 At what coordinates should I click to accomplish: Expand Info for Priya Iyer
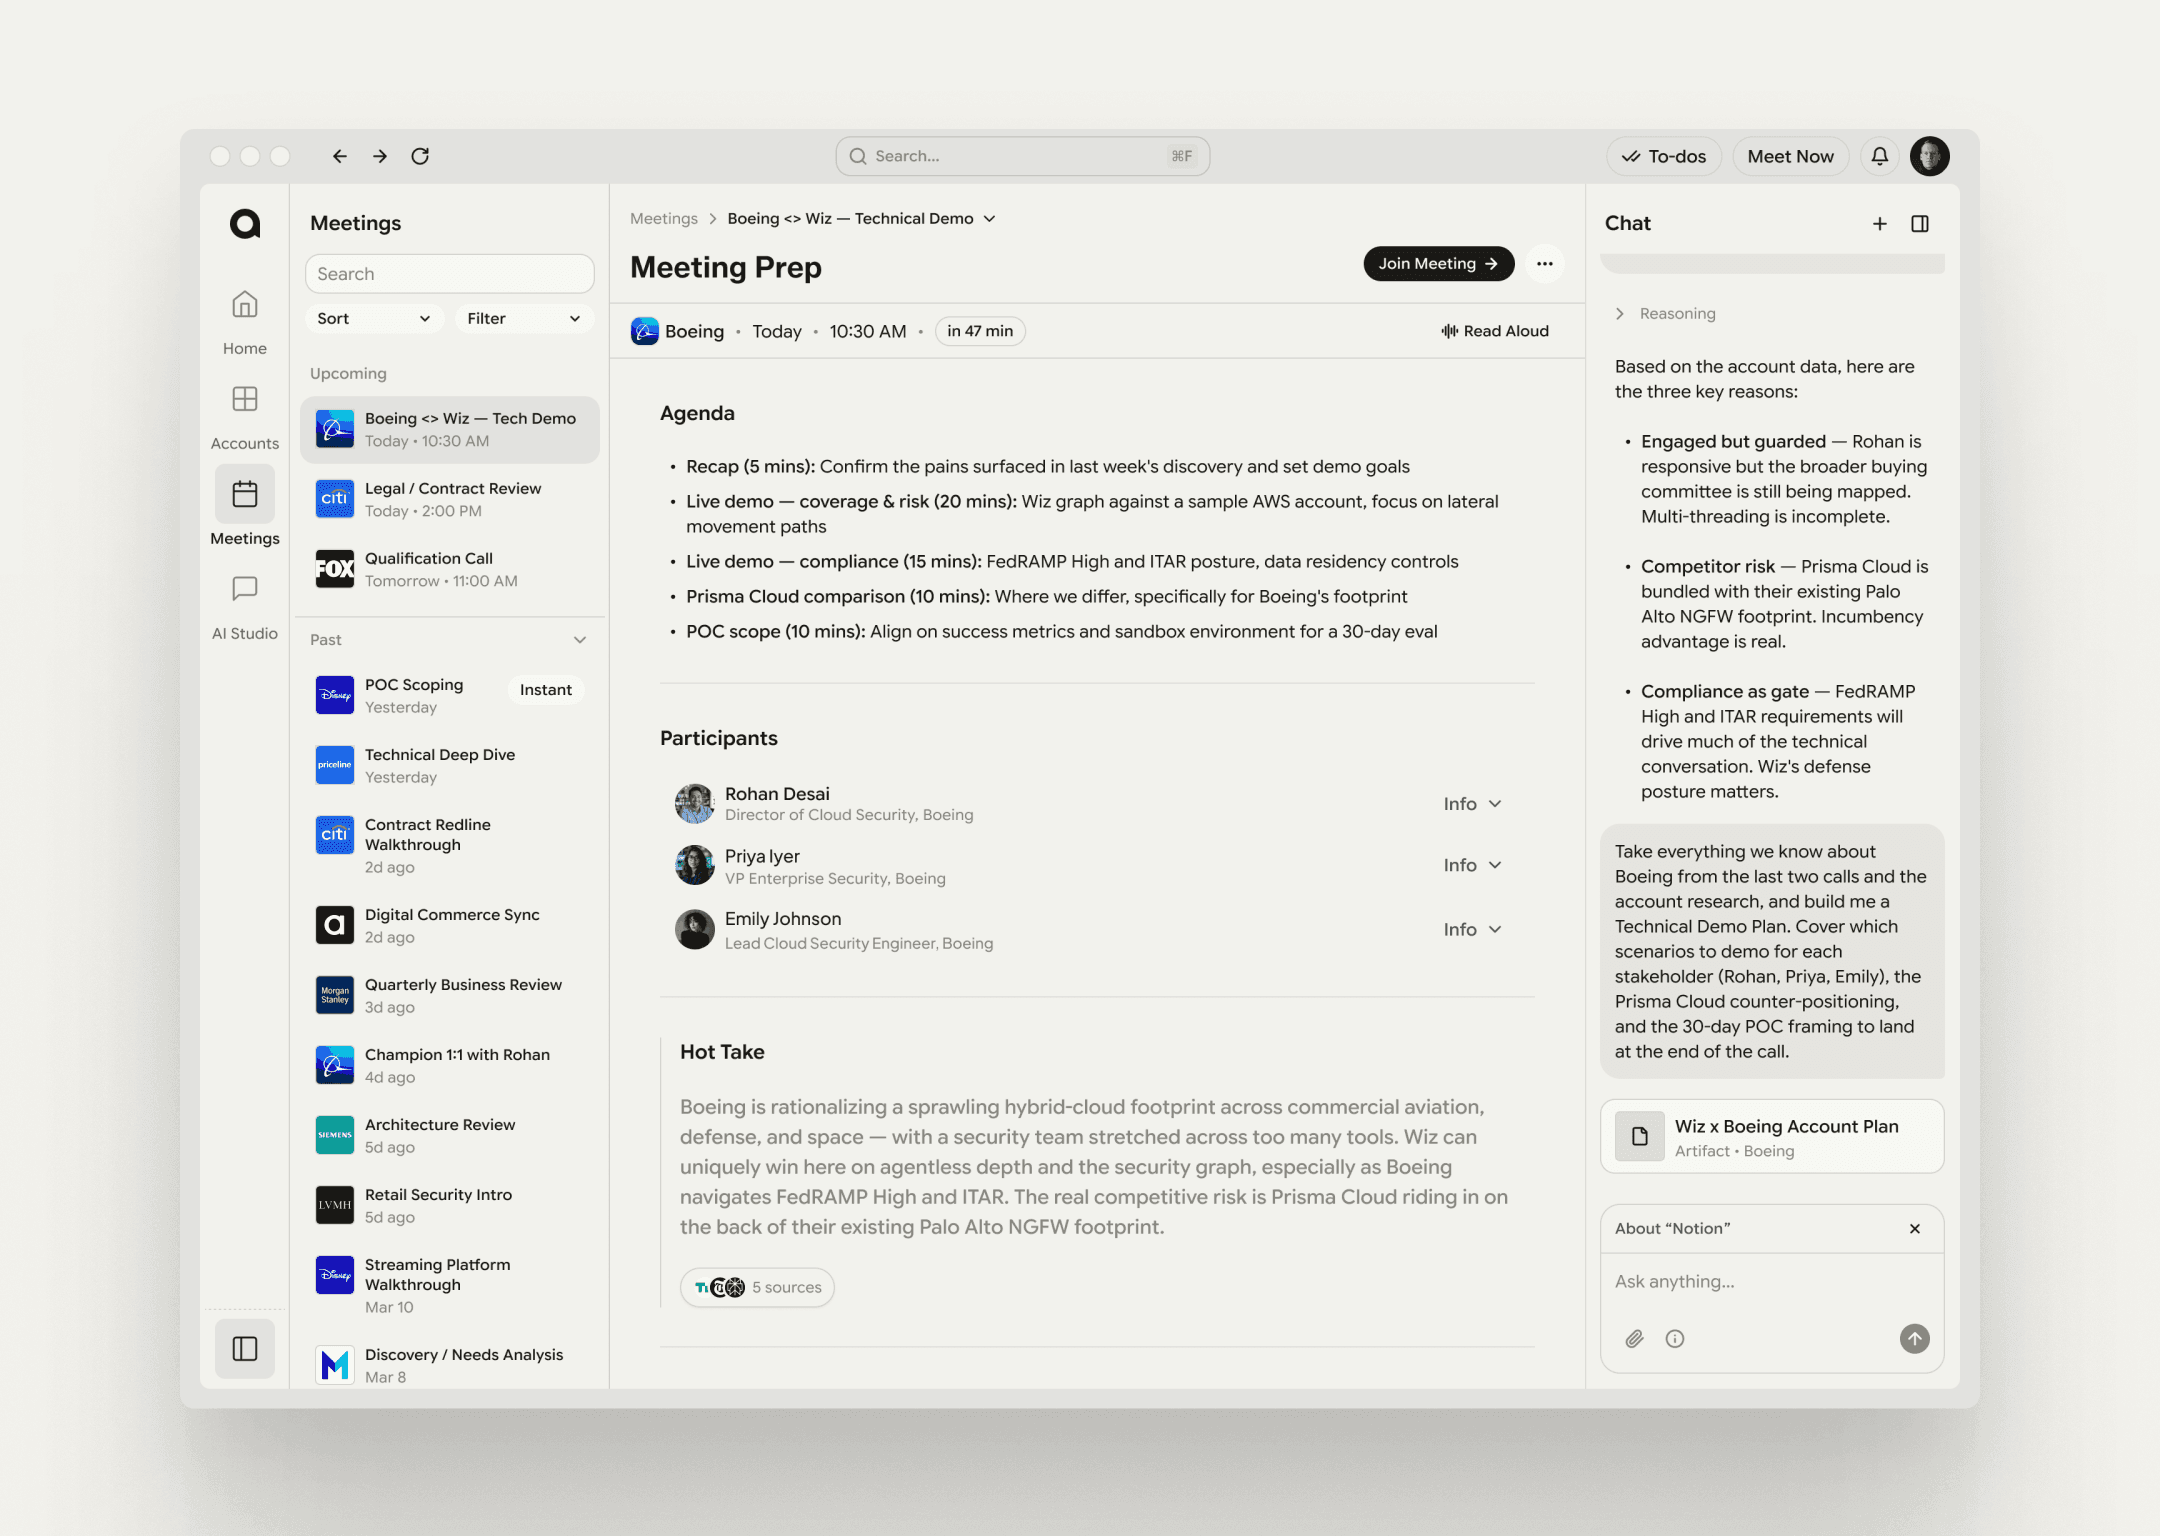pyautogui.click(x=1473, y=865)
